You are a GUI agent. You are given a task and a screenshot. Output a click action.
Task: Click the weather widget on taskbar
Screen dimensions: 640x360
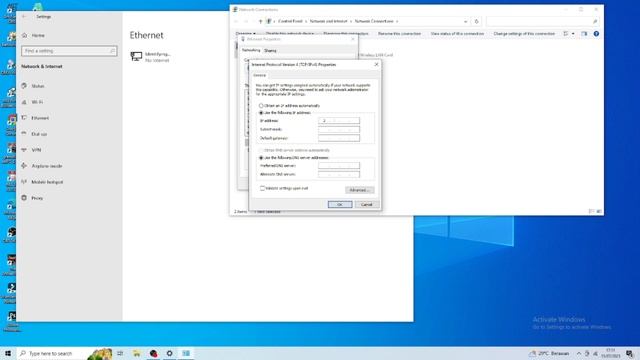[549, 353]
